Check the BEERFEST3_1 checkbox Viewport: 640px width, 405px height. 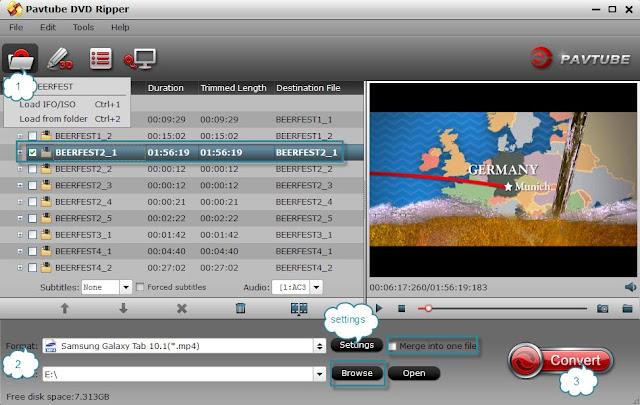(x=33, y=235)
